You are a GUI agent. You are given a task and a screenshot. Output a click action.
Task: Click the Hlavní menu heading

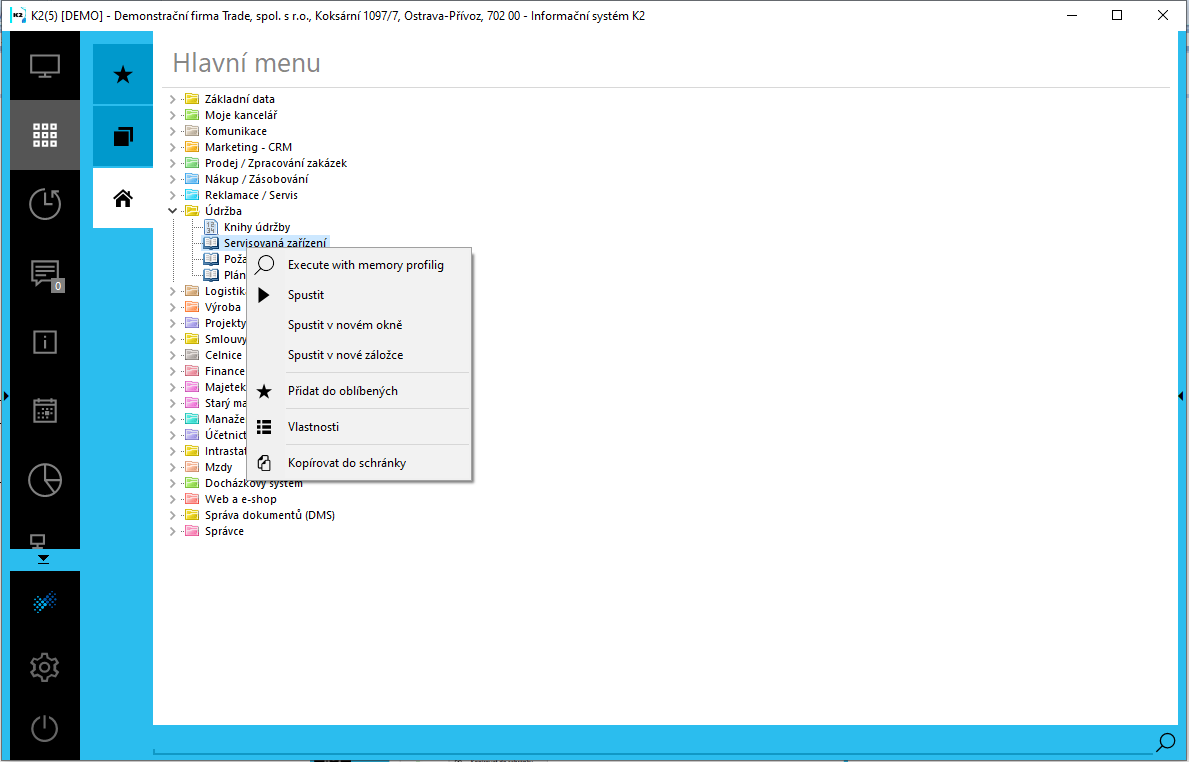click(x=246, y=63)
